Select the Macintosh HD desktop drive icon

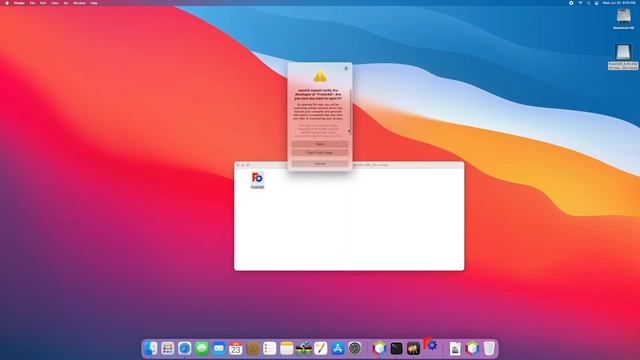pyautogui.click(x=623, y=17)
